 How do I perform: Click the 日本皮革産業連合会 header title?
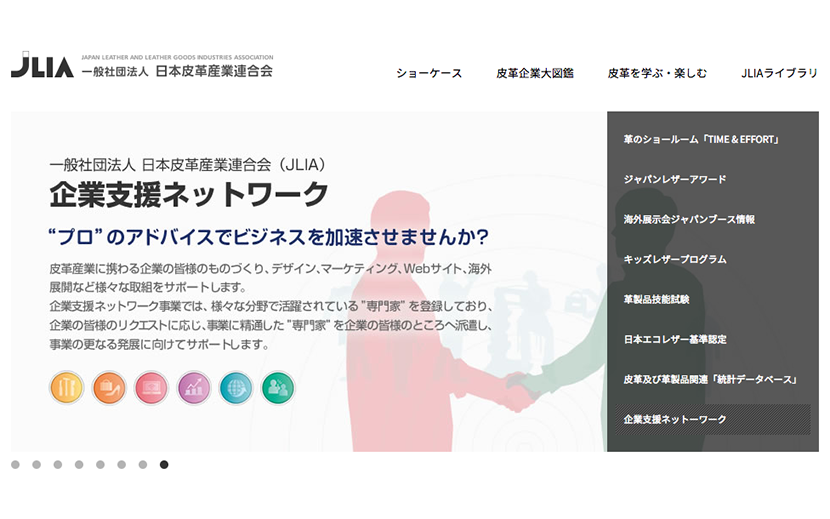tap(214, 71)
